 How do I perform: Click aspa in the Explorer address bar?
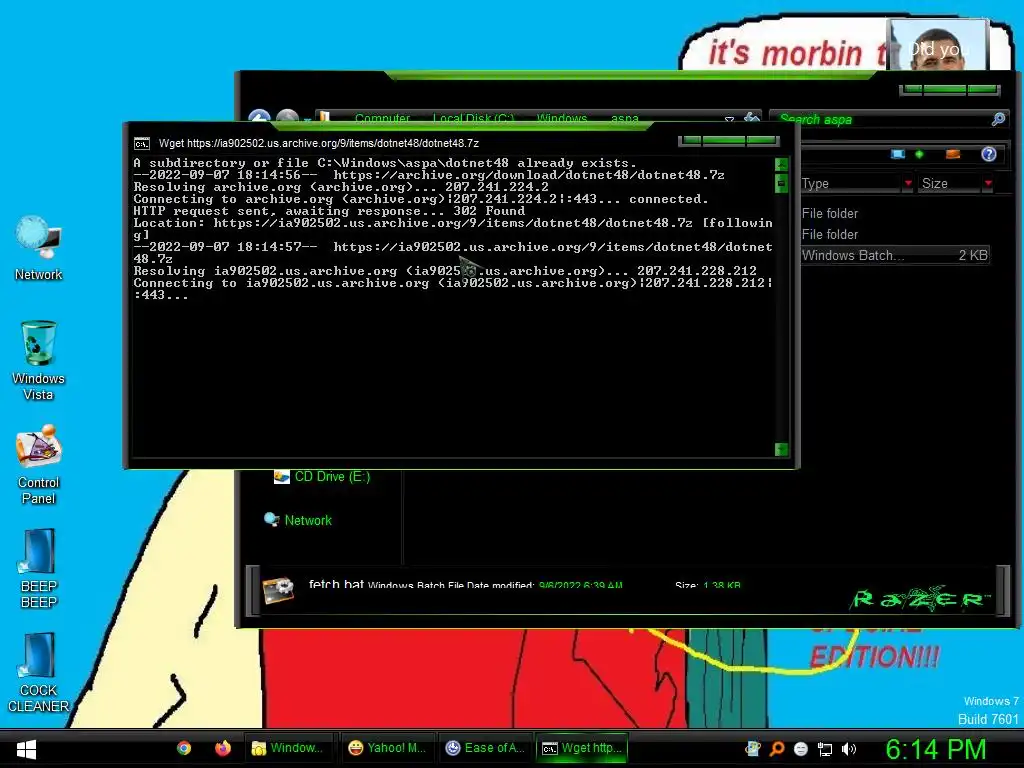click(624, 118)
